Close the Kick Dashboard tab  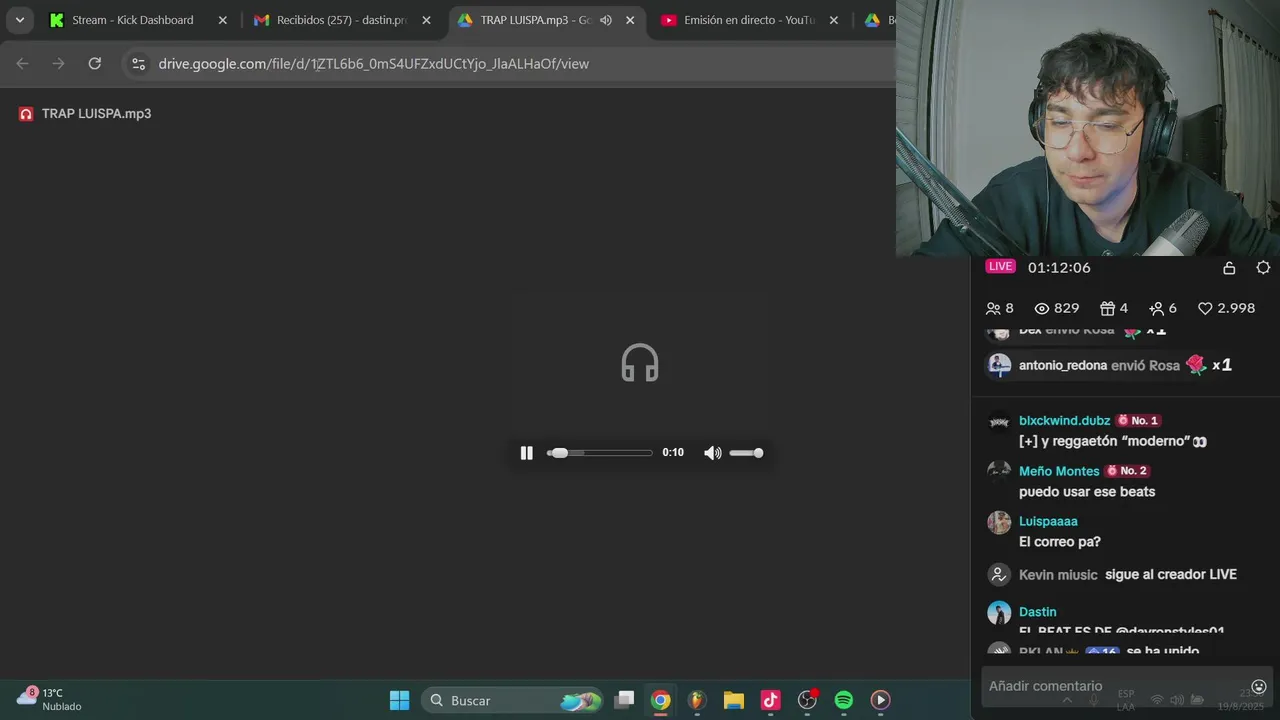point(223,20)
